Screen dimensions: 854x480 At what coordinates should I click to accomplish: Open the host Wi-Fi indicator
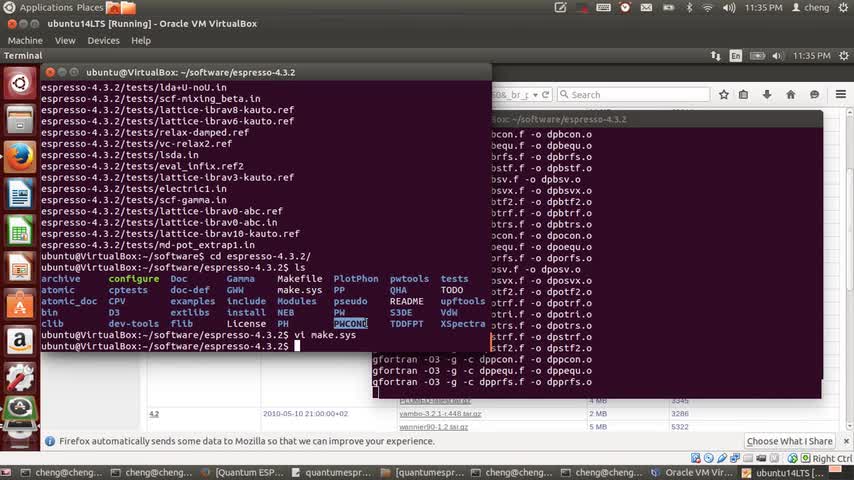[x=707, y=8]
